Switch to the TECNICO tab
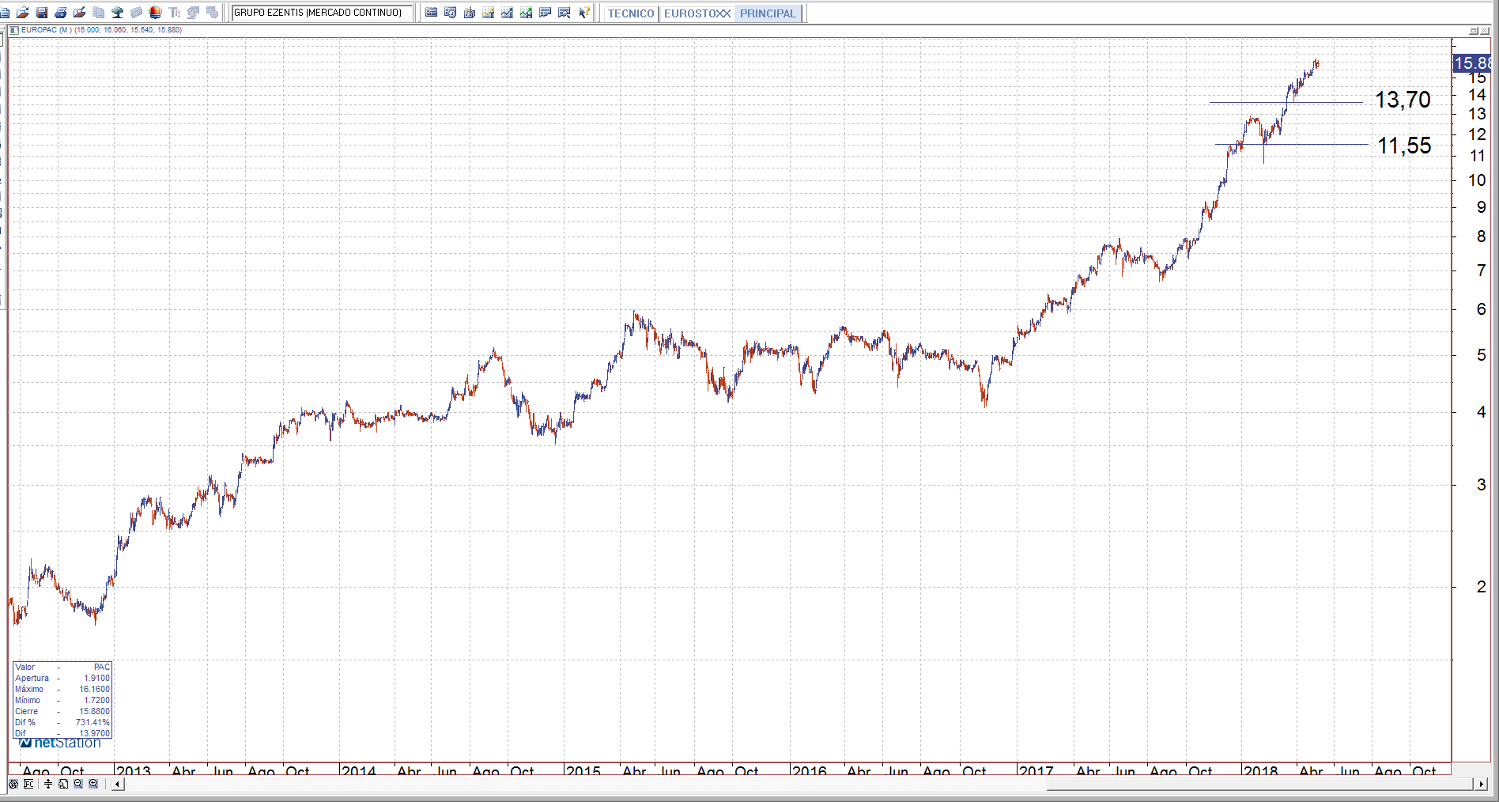1499x802 pixels. coord(631,14)
